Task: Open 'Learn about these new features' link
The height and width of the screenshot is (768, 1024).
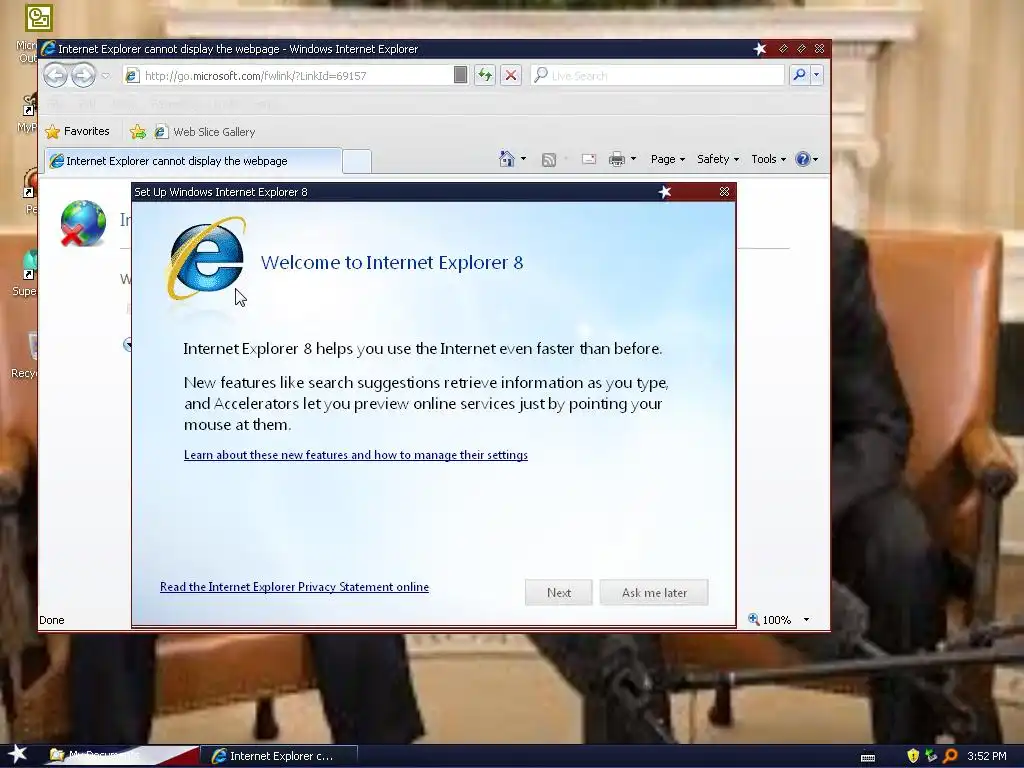Action: [x=356, y=455]
